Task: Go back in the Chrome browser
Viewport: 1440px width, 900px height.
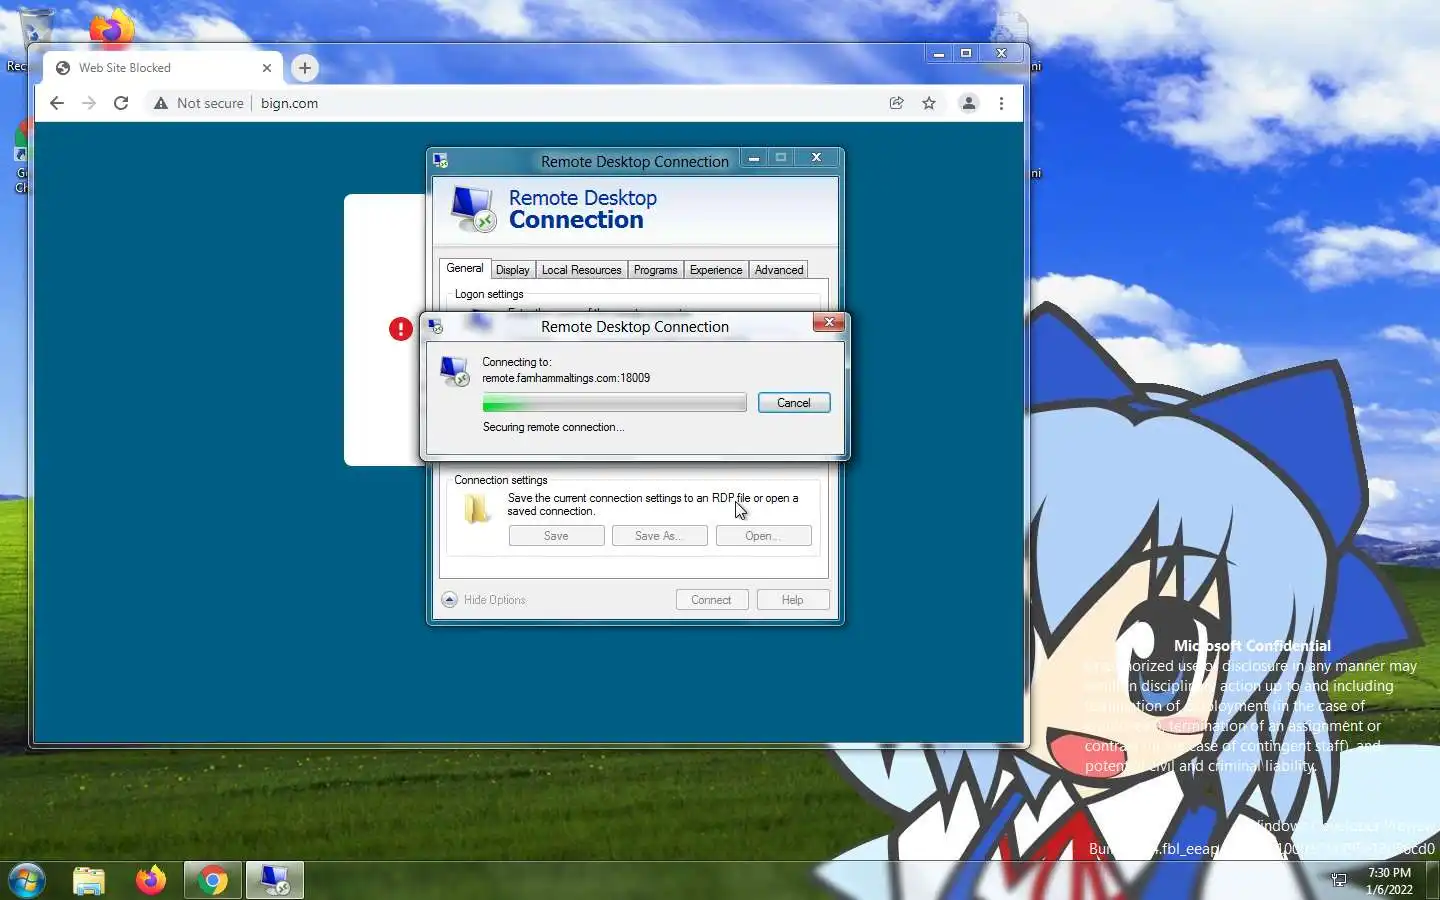Action: coord(57,103)
